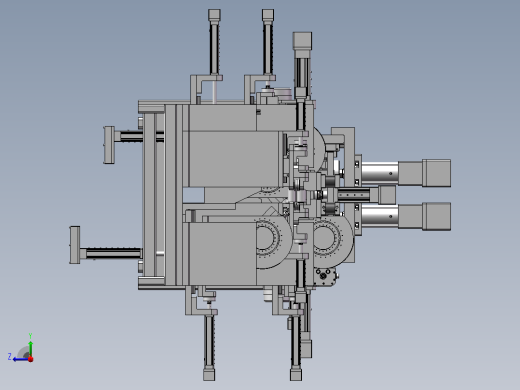This screenshot has height=390, width=520.
Task: Select the small bolted gearbox at bottom
Action: (325, 276)
